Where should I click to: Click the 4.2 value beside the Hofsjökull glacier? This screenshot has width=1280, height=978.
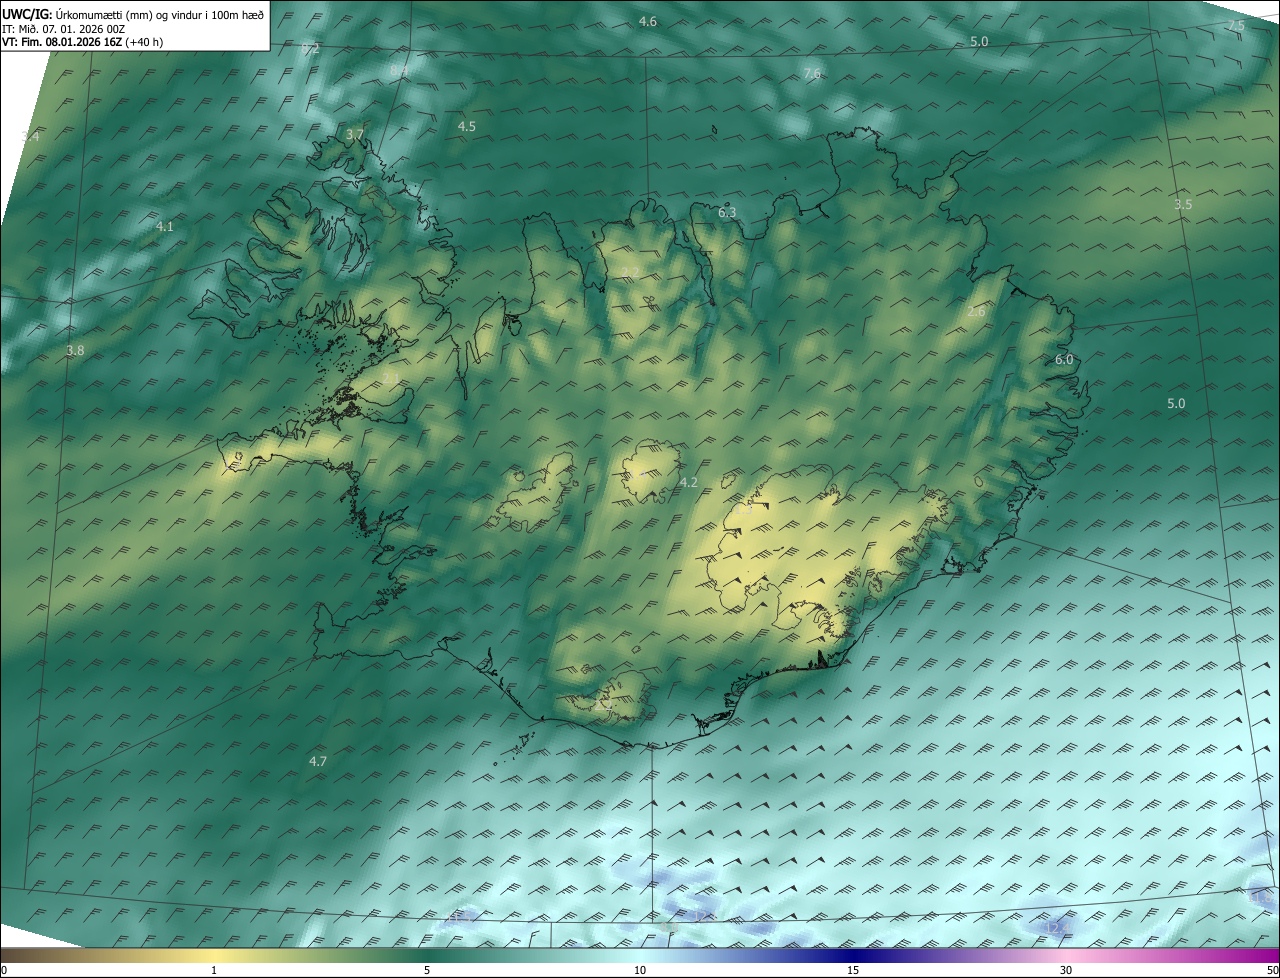(688, 483)
